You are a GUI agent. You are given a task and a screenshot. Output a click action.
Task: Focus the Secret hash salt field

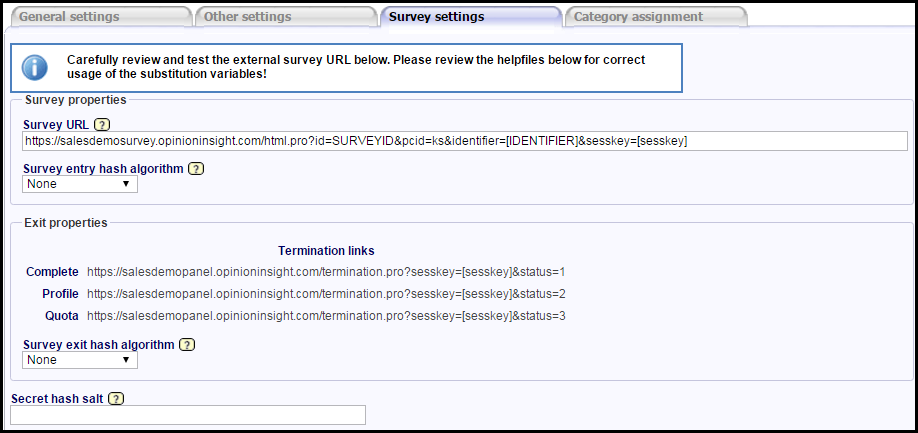point(188,415)
